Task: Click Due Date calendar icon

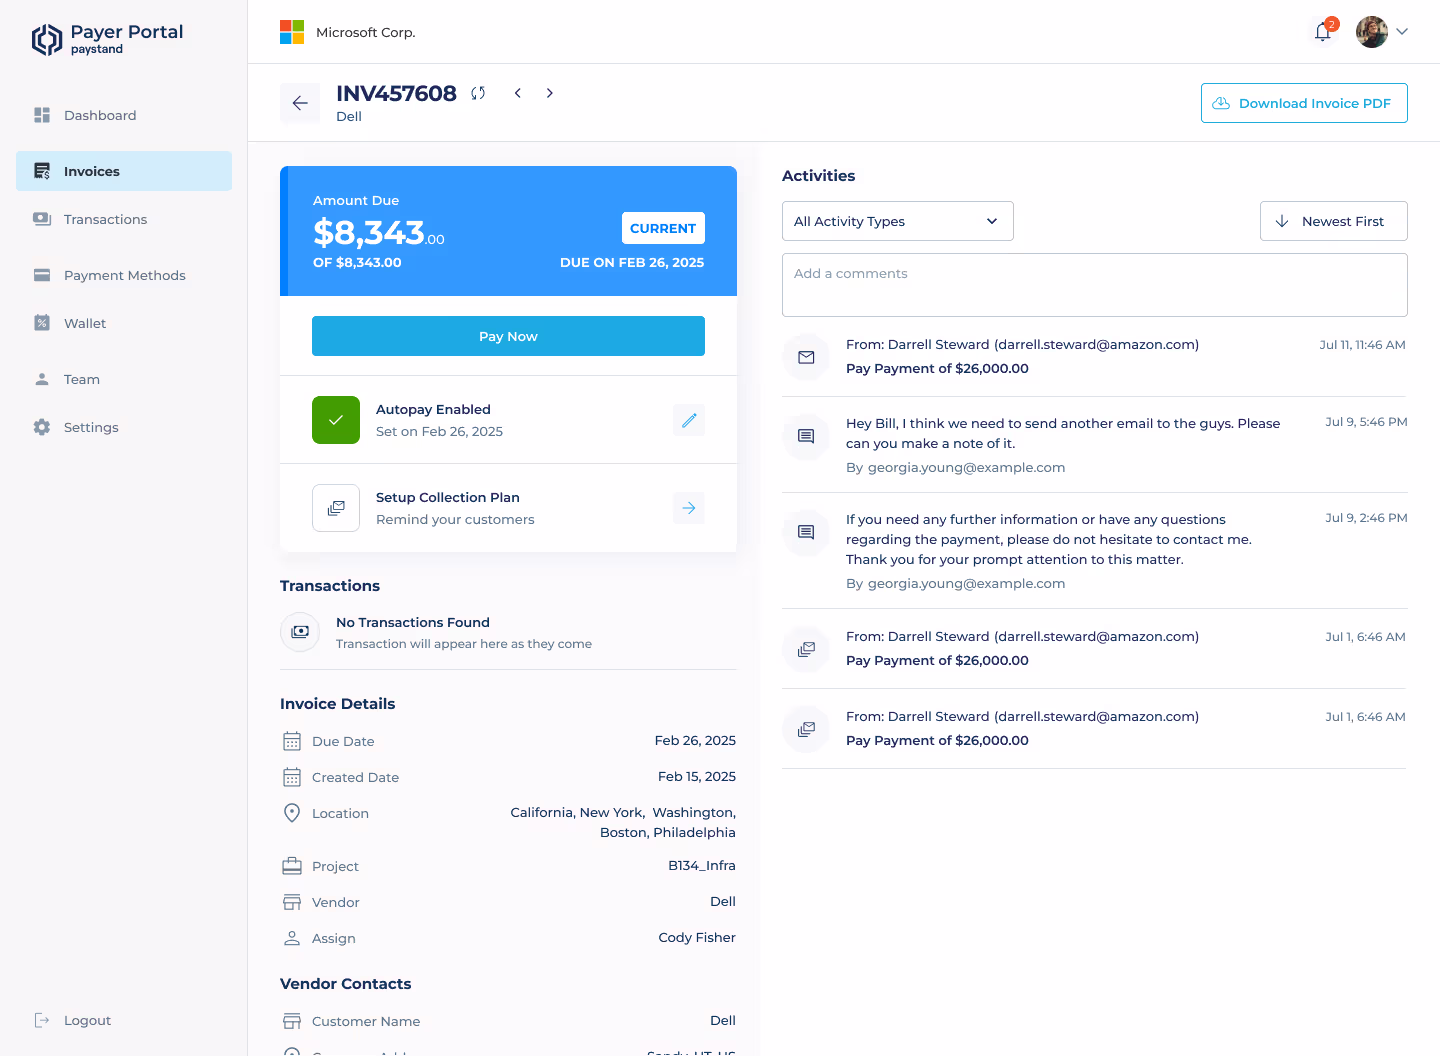Action: tap(292, 741)
